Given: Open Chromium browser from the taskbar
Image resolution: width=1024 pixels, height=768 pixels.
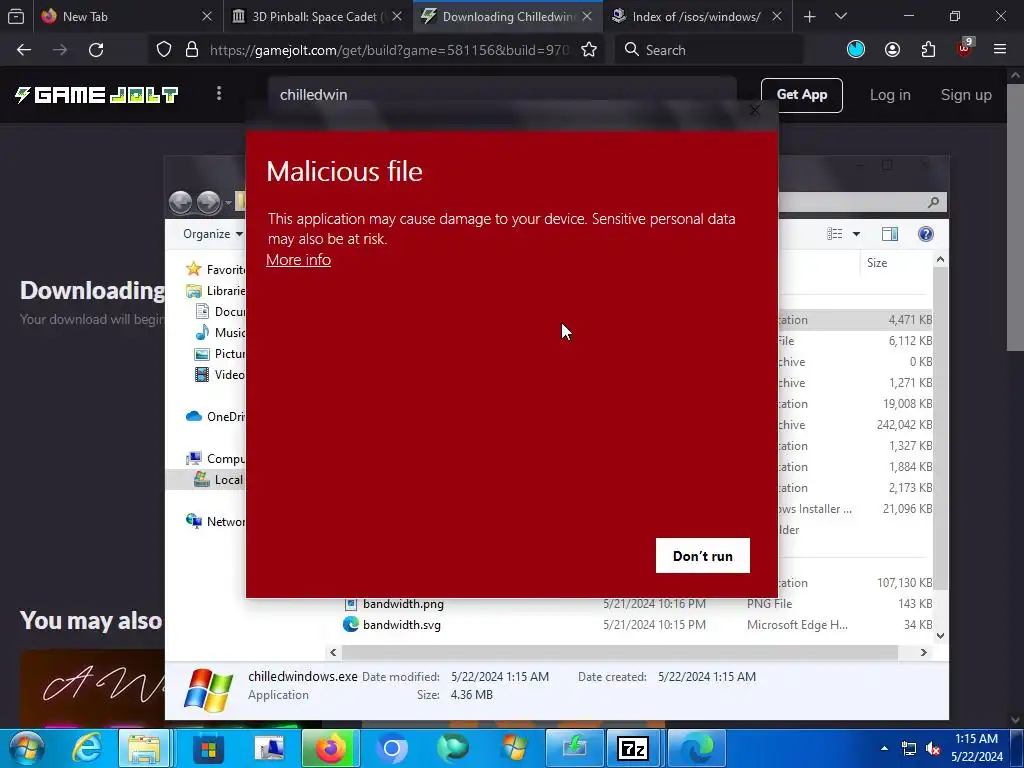Looking at the screenshot, I should point(392,748).
